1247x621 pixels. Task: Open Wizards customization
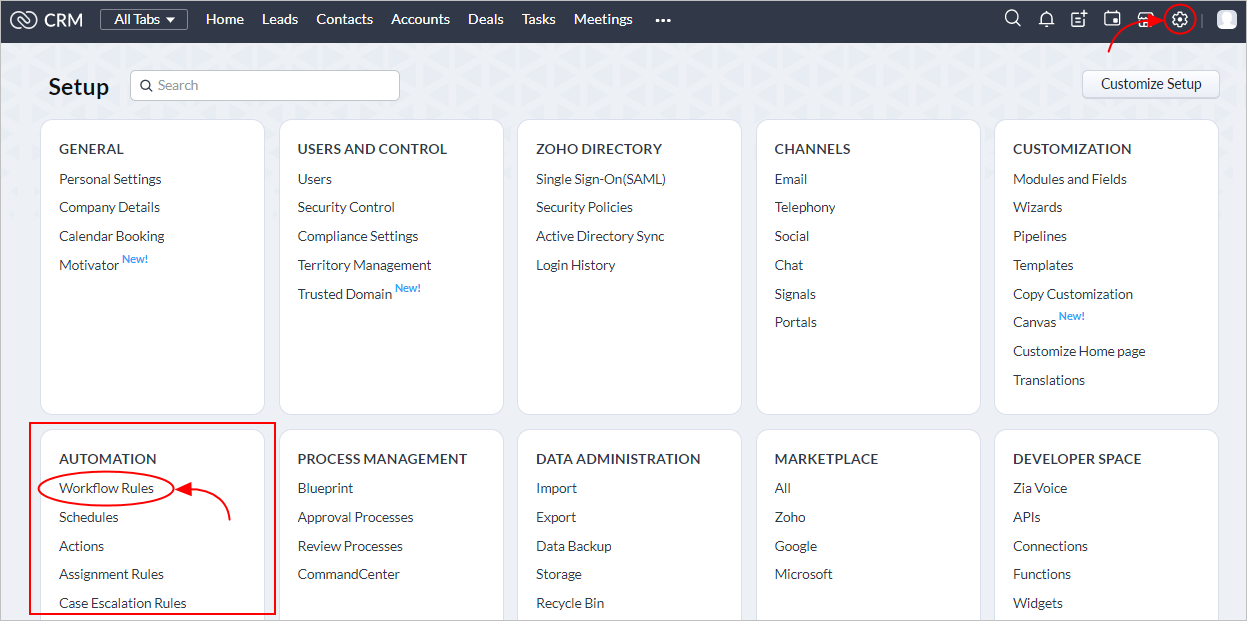point(1038,207)
